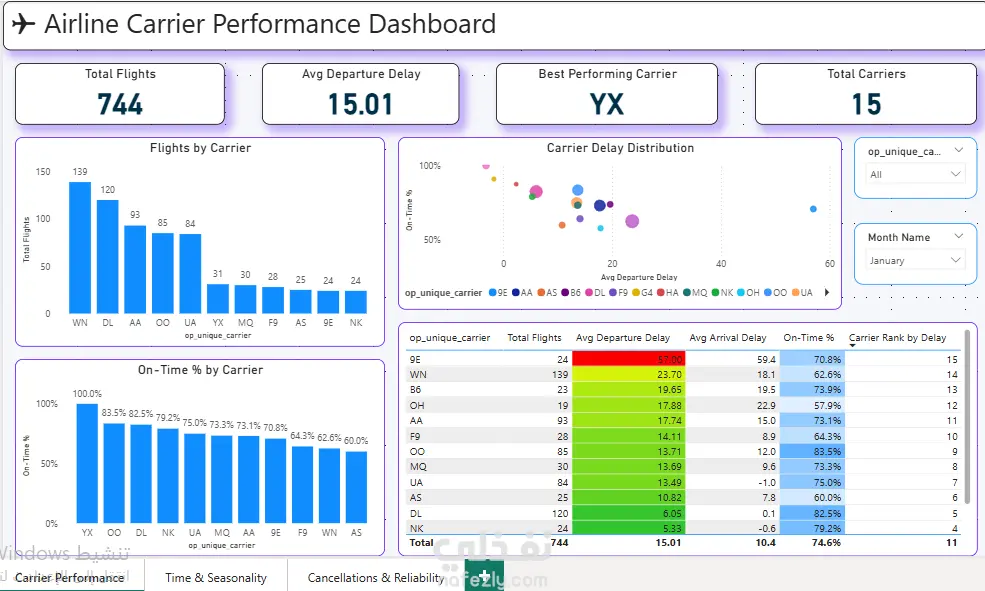The width and height of the screenshot is (985, 591).
Task: Expand the op_unique_carrier slicer header chevron
Action: [x=959, y=150]
